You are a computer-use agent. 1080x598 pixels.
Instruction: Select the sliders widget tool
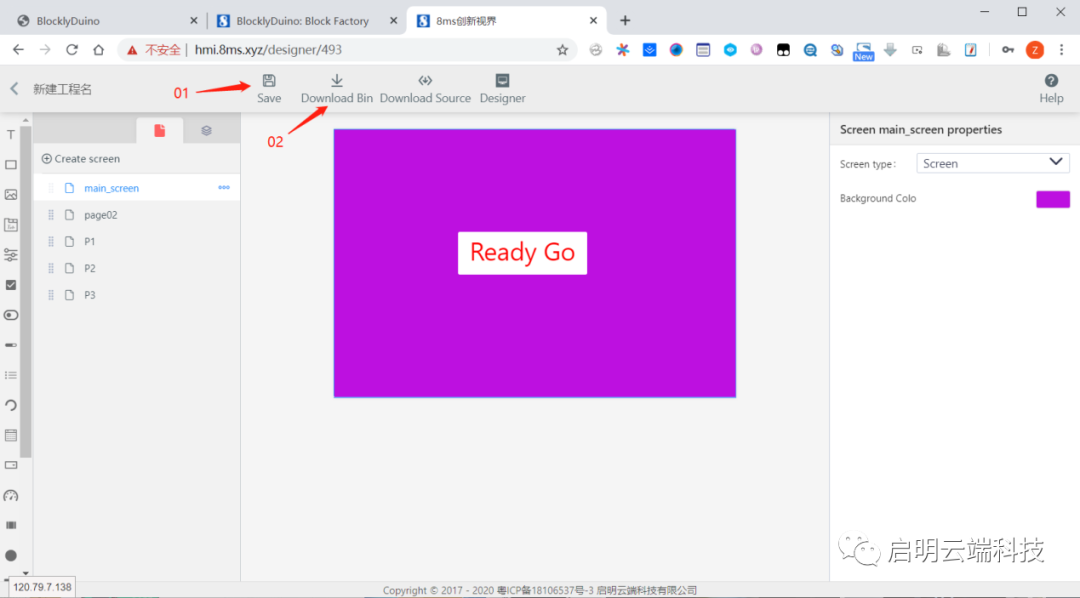(x=11, y=255)
